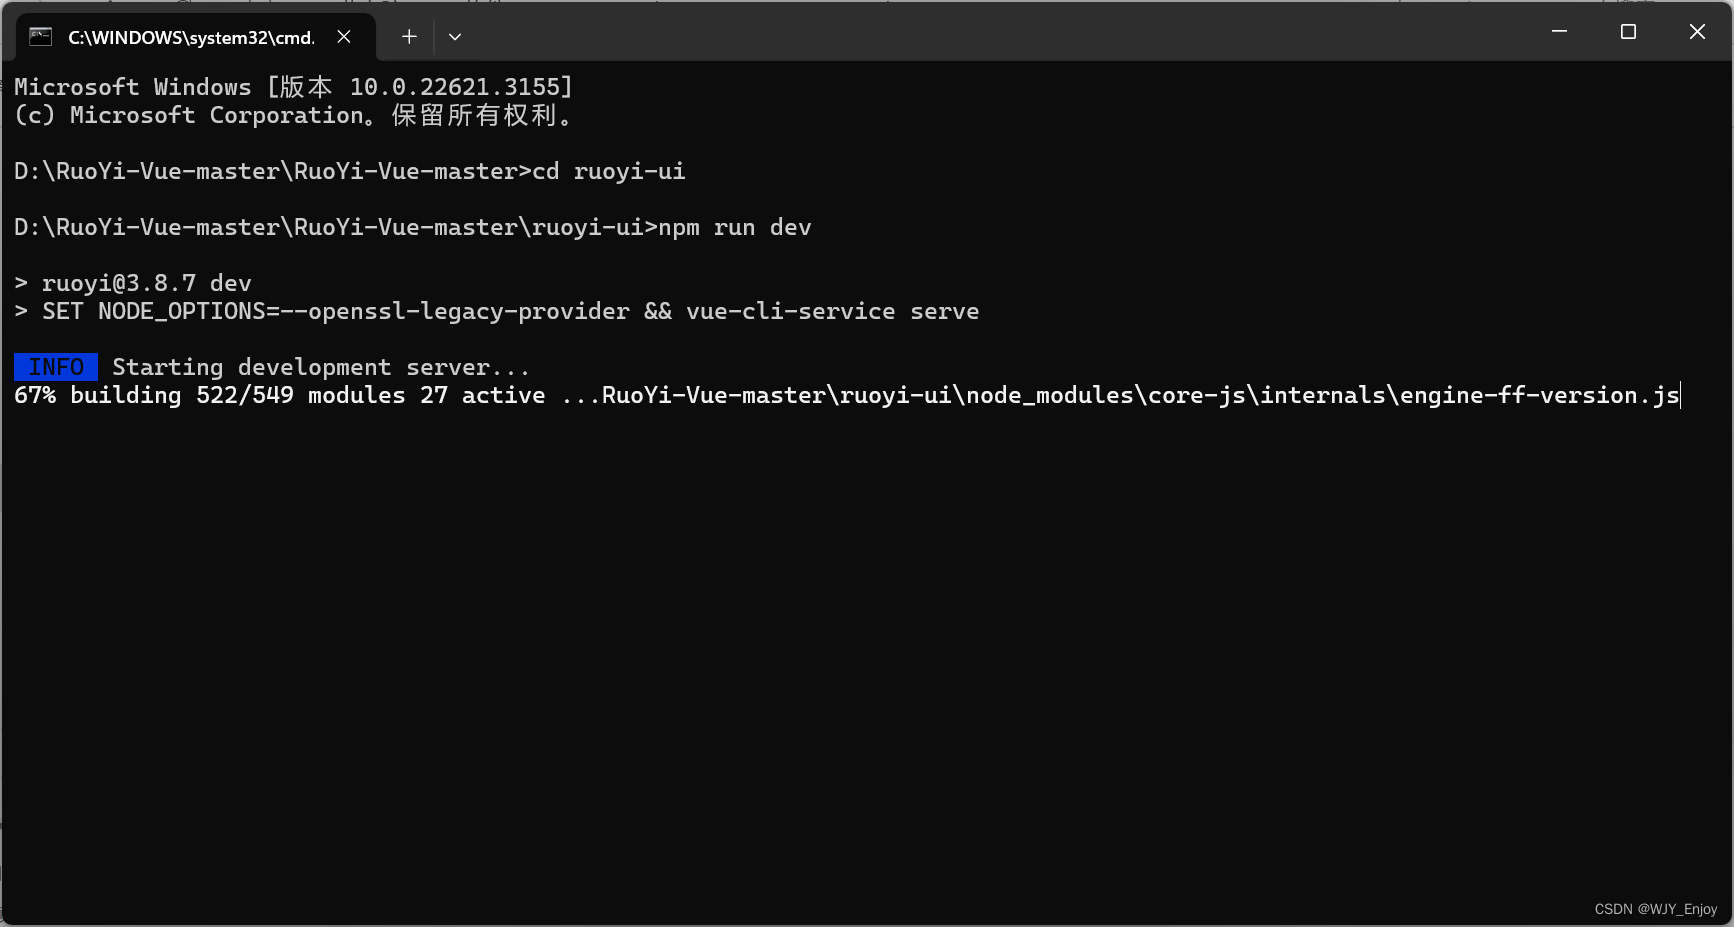Image resolution: width=1734 pixels, height=927 pixels.
Task: Expand the new tab profile dropdown chevron
Action: click(455, 37)
